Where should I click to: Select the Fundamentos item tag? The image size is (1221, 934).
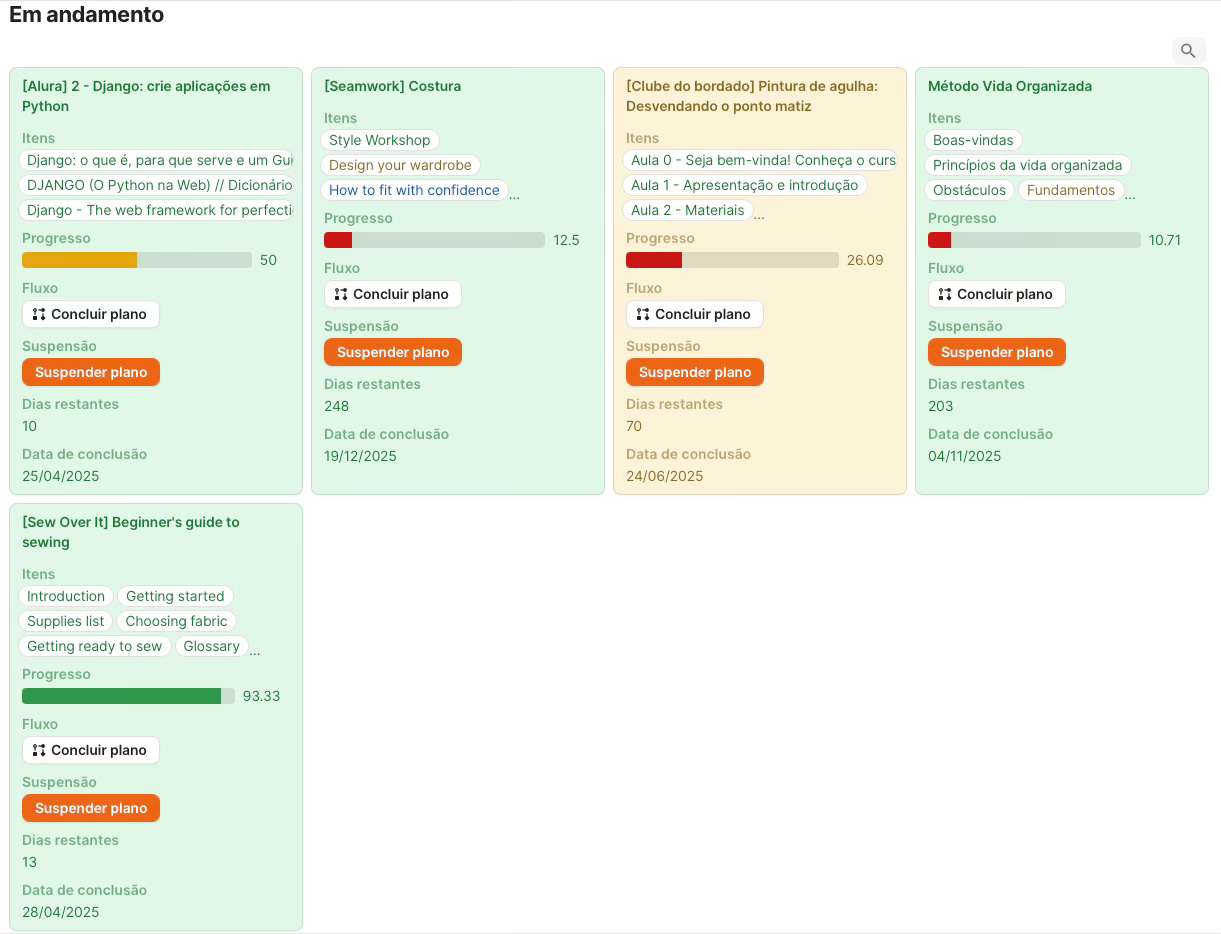tap(1071, 190)
